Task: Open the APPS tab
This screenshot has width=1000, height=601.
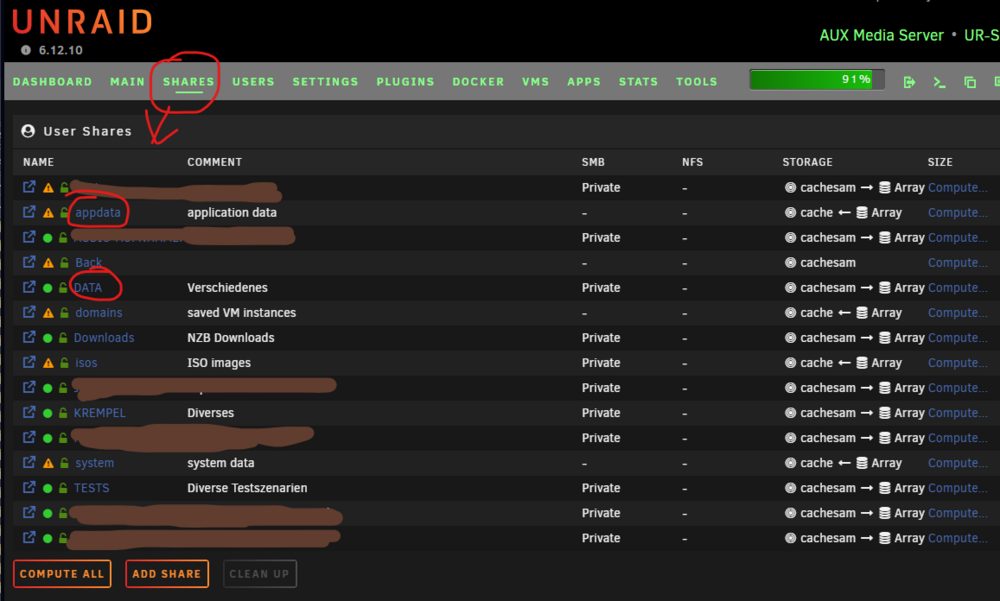Action: [x=584, y=82]
